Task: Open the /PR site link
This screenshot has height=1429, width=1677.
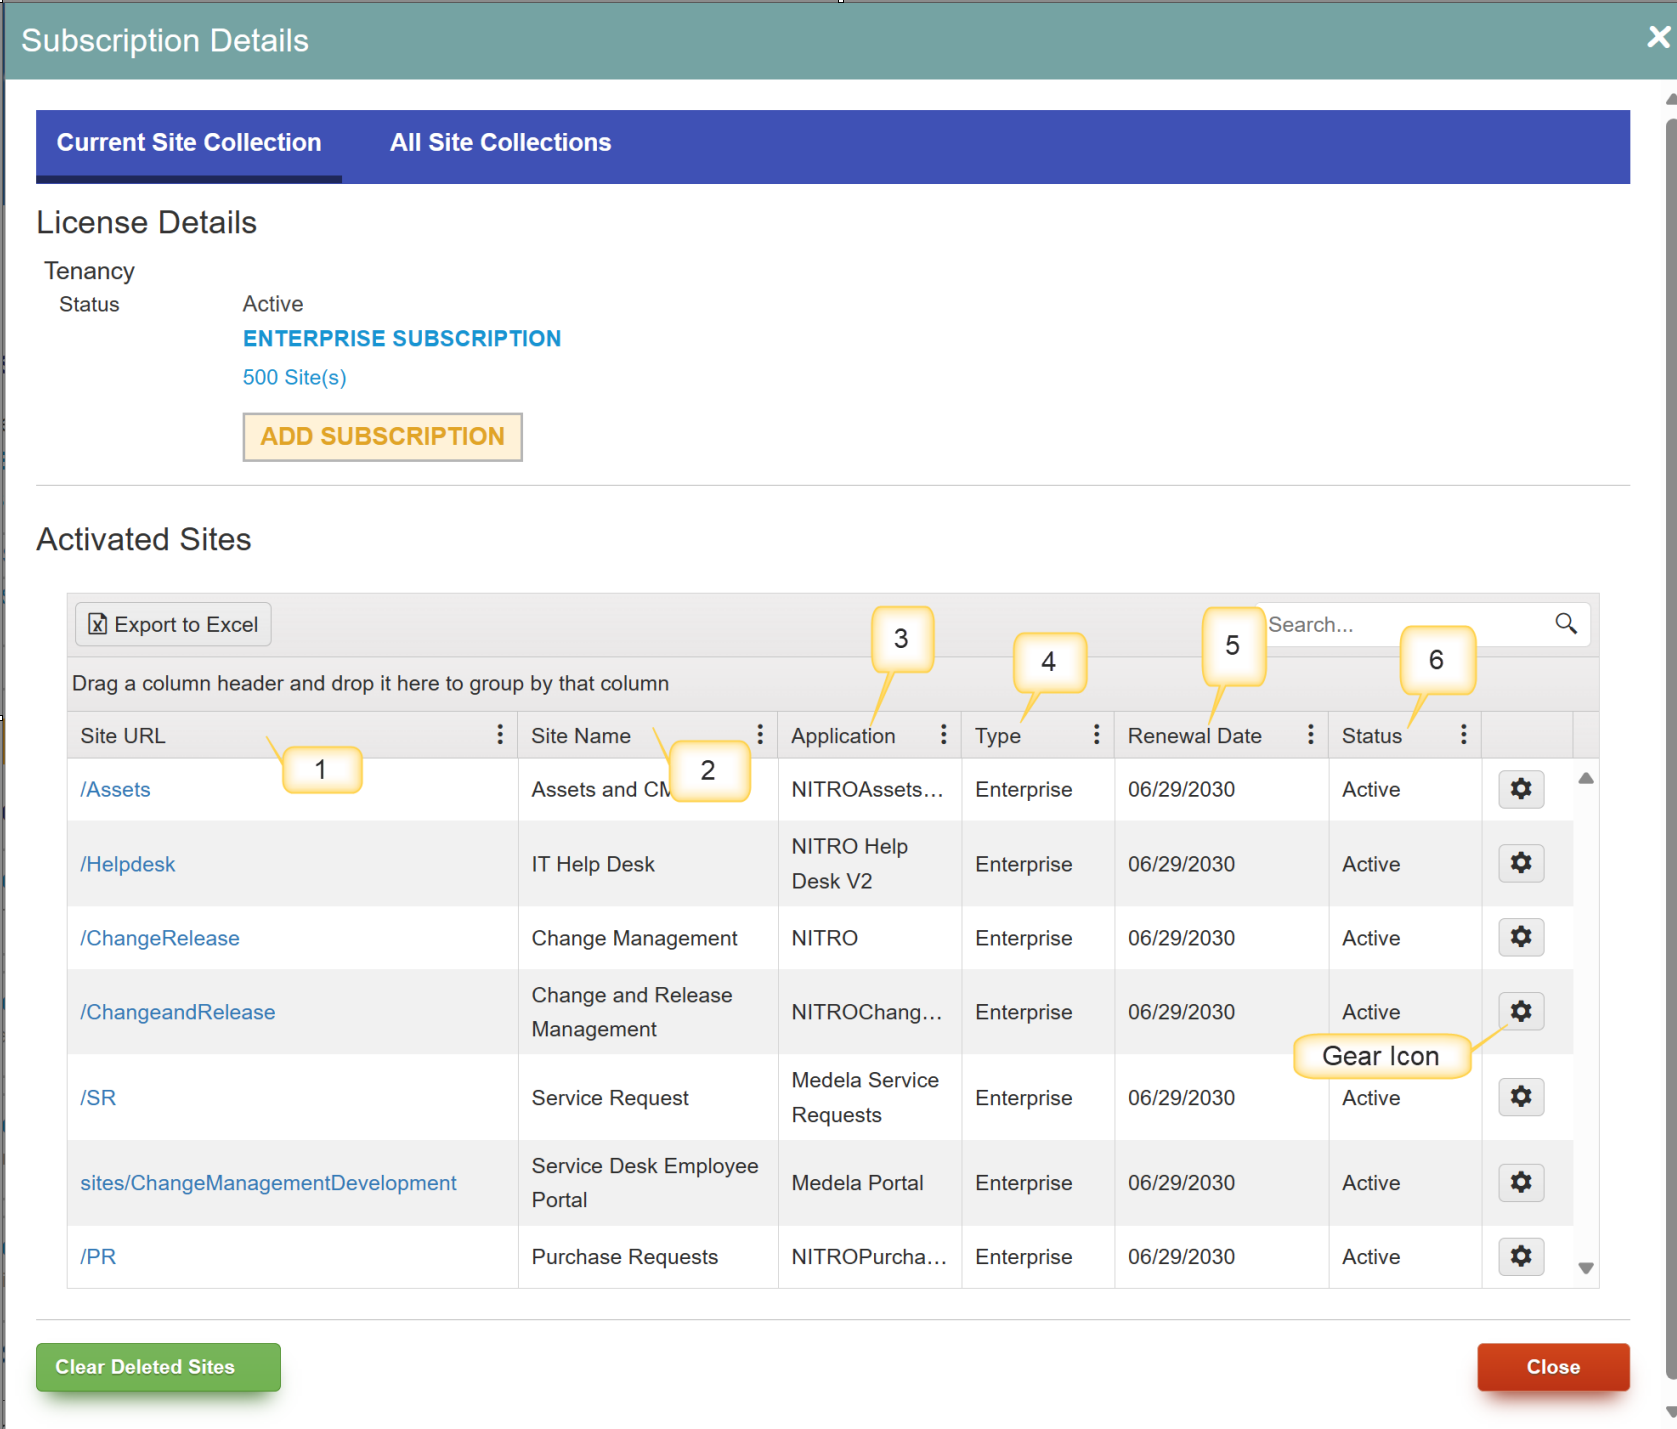Action: (98, 1257)
